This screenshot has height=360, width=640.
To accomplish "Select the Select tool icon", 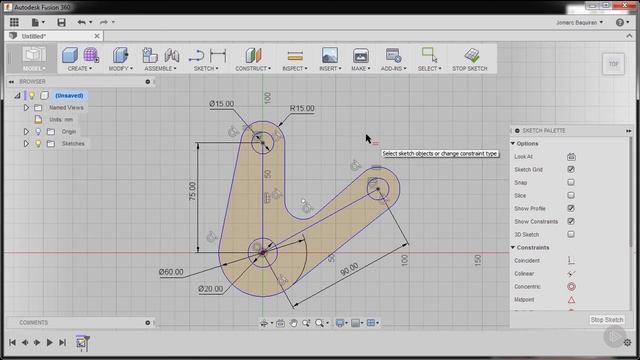I will point(429,55).
